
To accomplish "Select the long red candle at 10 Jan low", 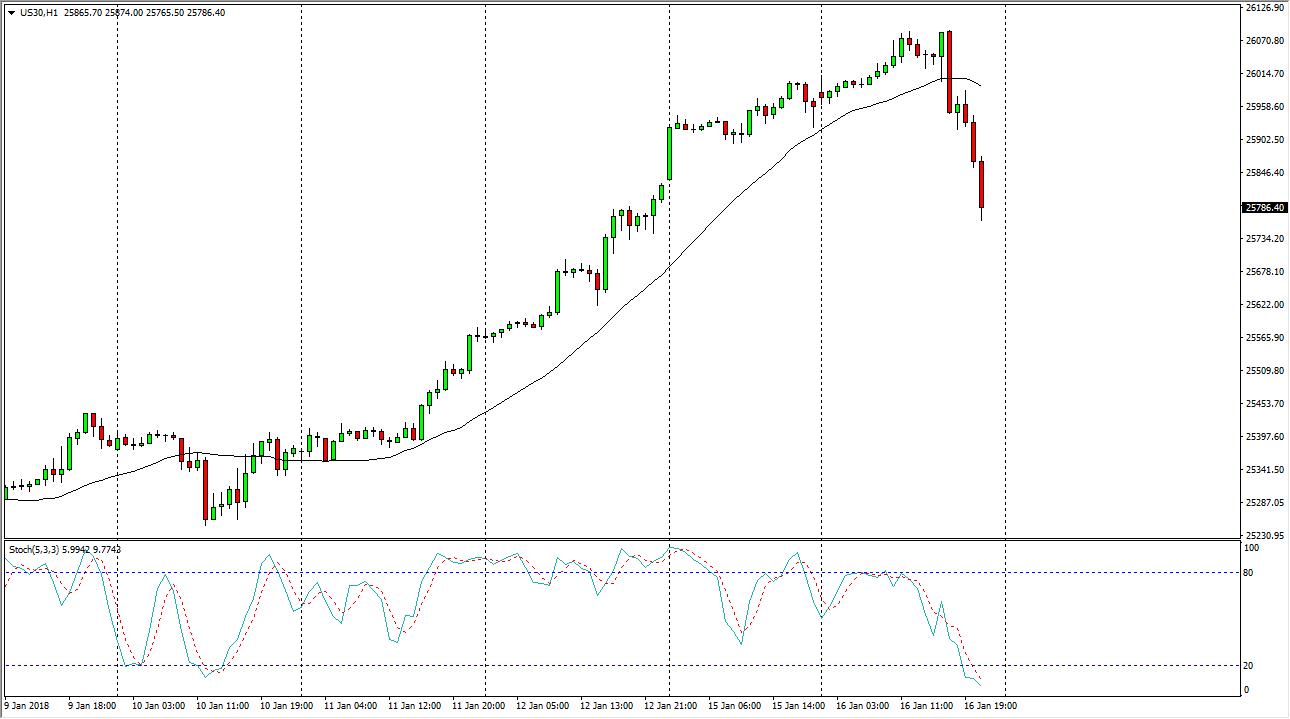I will 205,490.
